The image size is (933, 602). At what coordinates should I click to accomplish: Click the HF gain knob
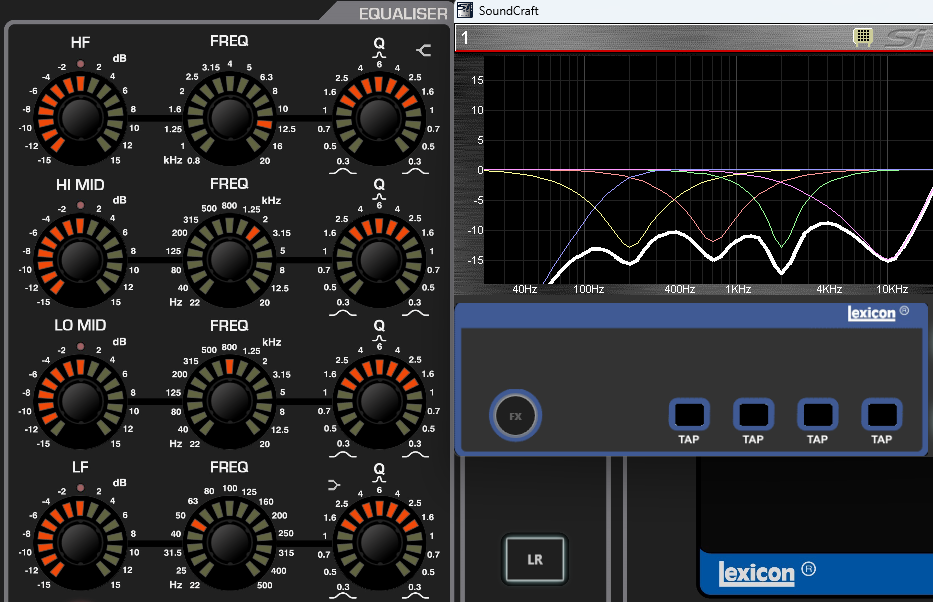click(x=80, y=118)
